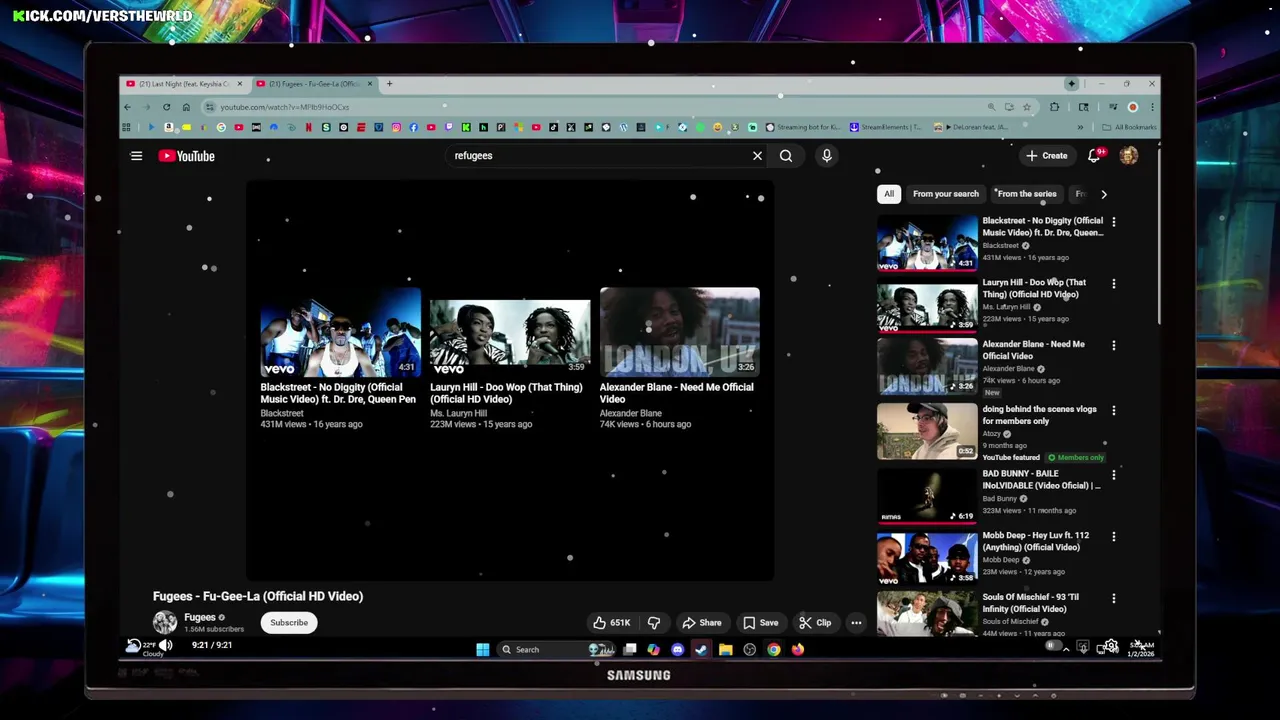
Task: Select the 'From the series' chip
Action: click(x=1026, y=194)
